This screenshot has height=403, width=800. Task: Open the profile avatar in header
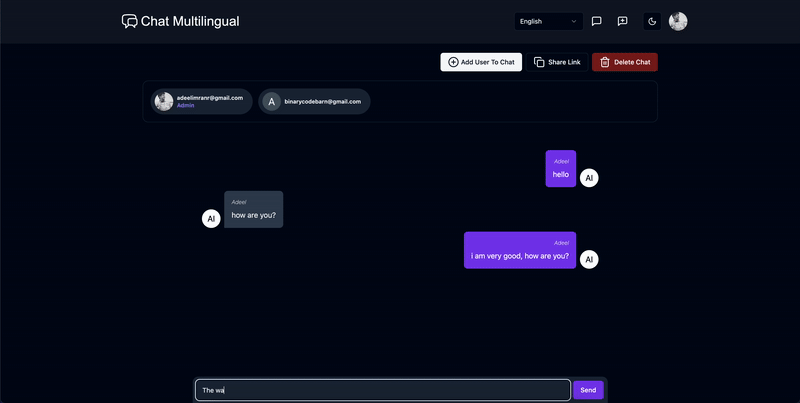pos(678,21)
